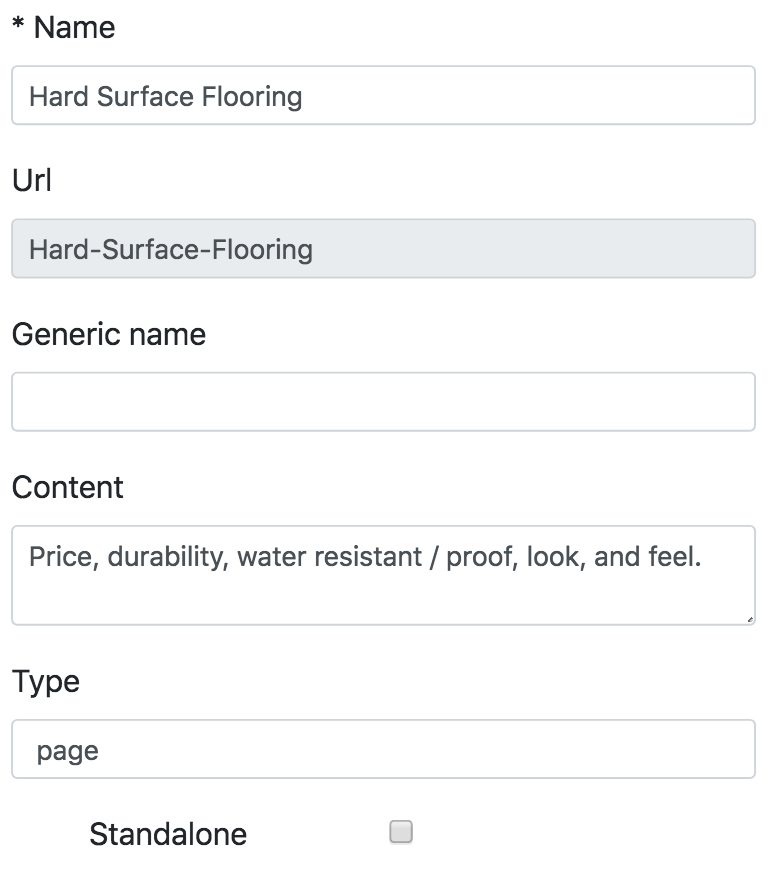
Task: Click the Content textarea resize handle
Action: [750, 618]
